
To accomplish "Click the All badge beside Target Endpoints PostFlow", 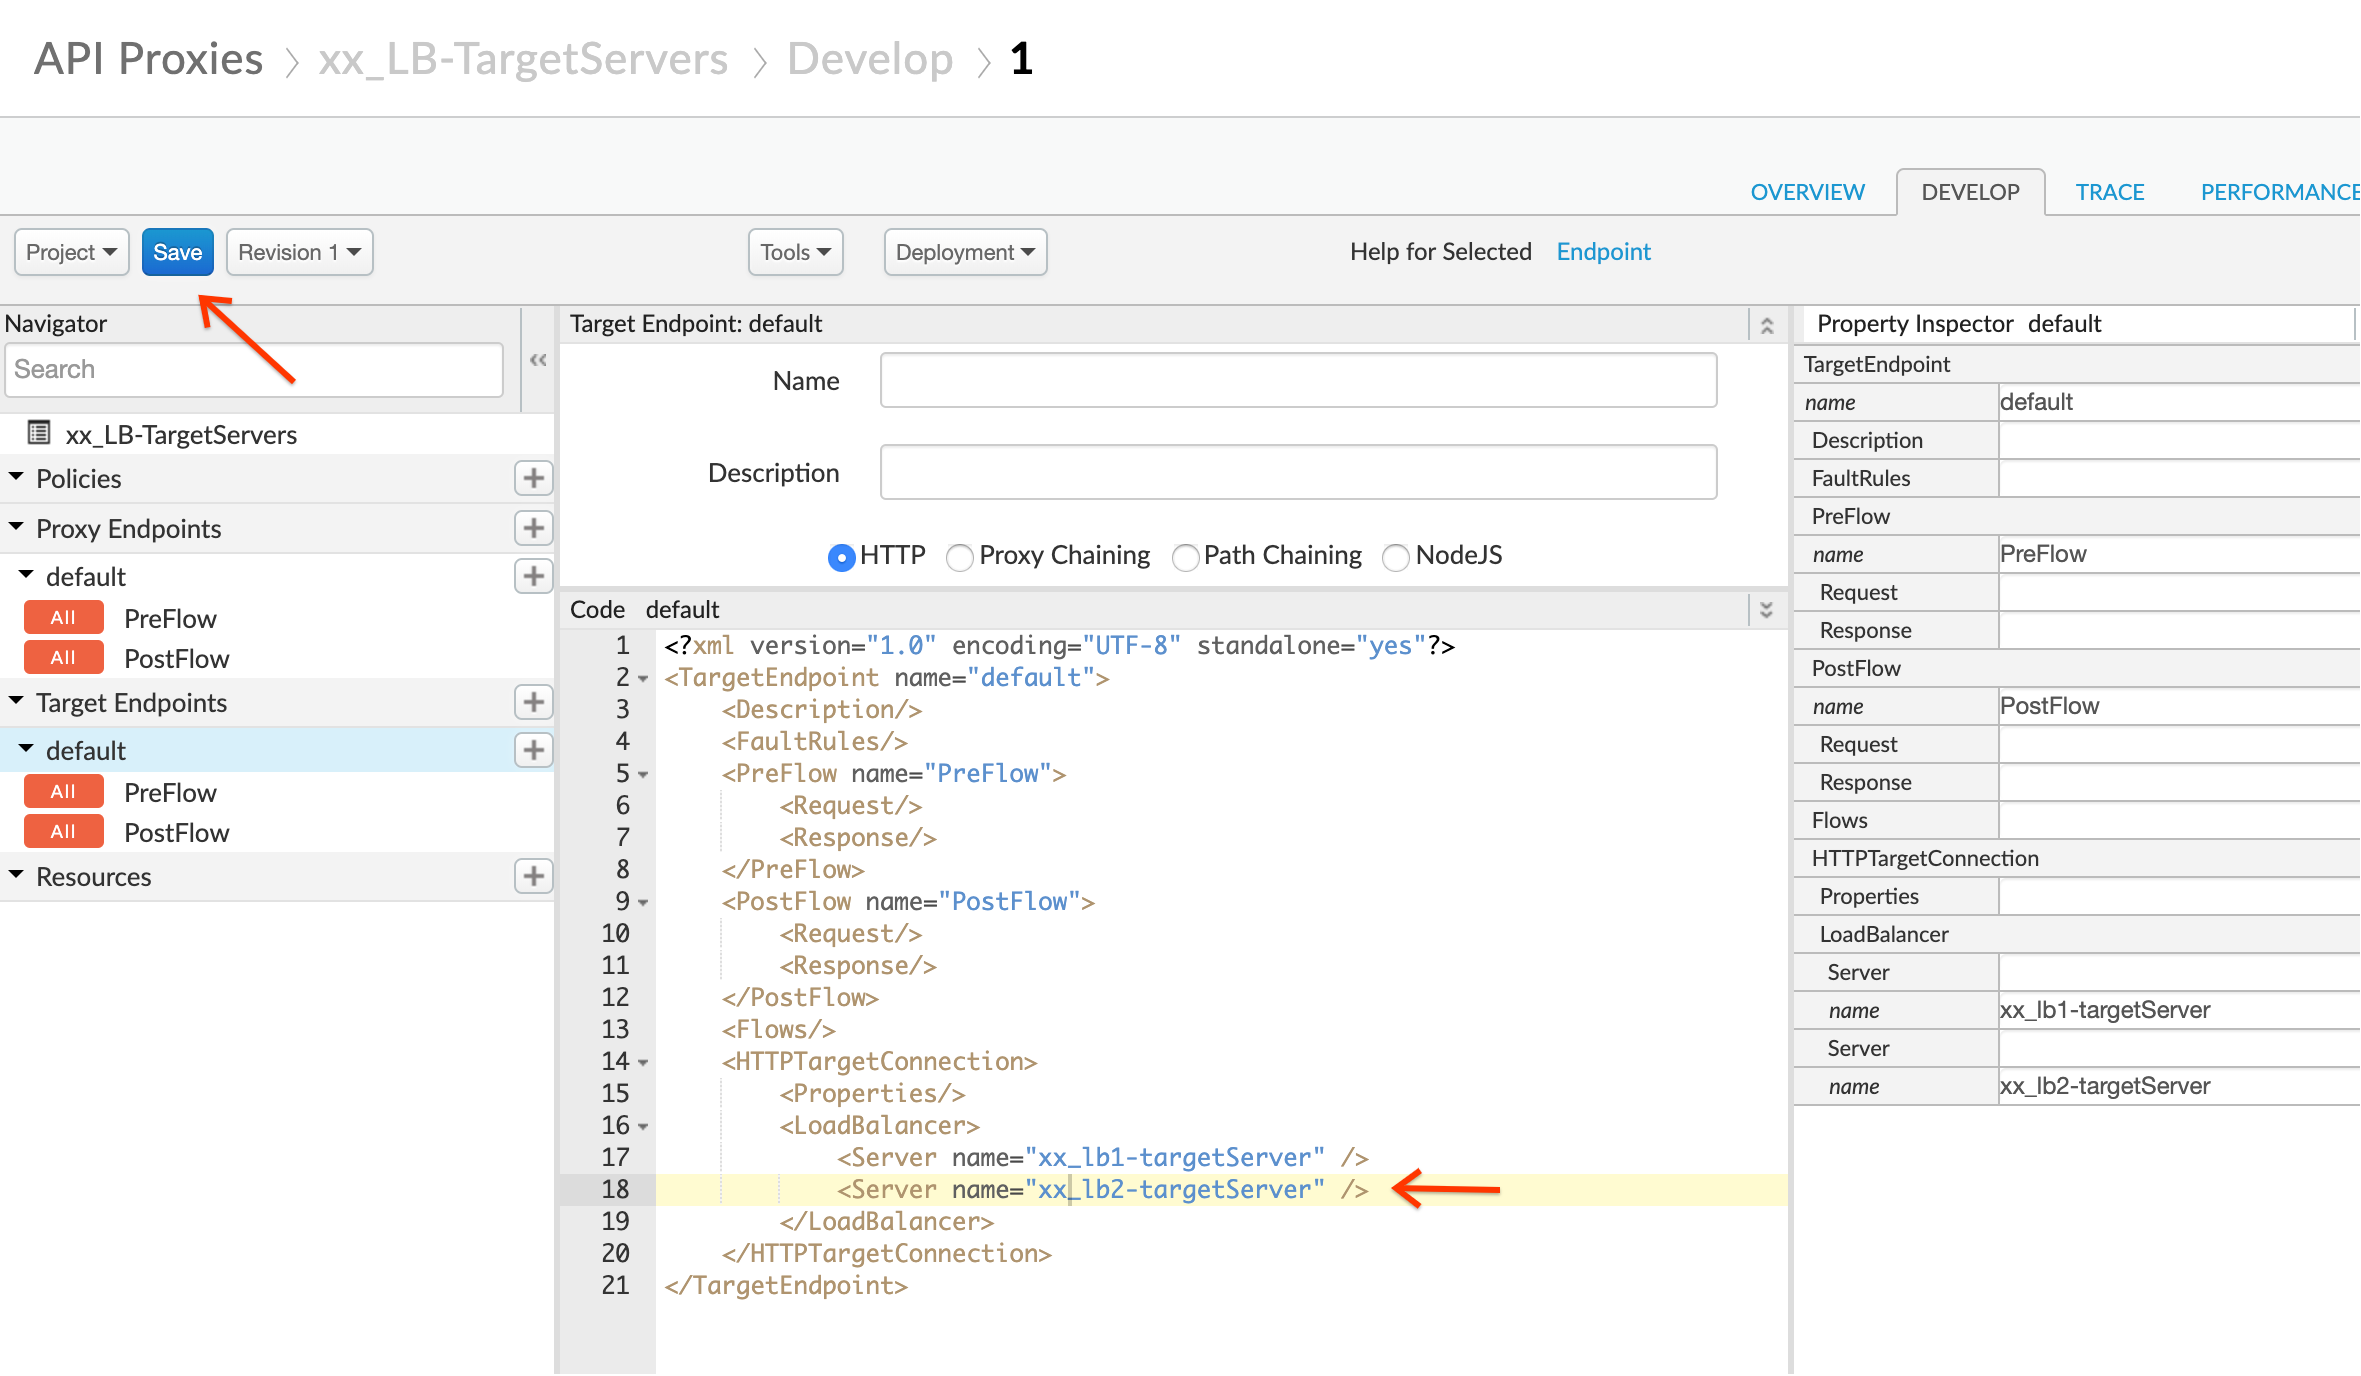I will pos(63,832).
